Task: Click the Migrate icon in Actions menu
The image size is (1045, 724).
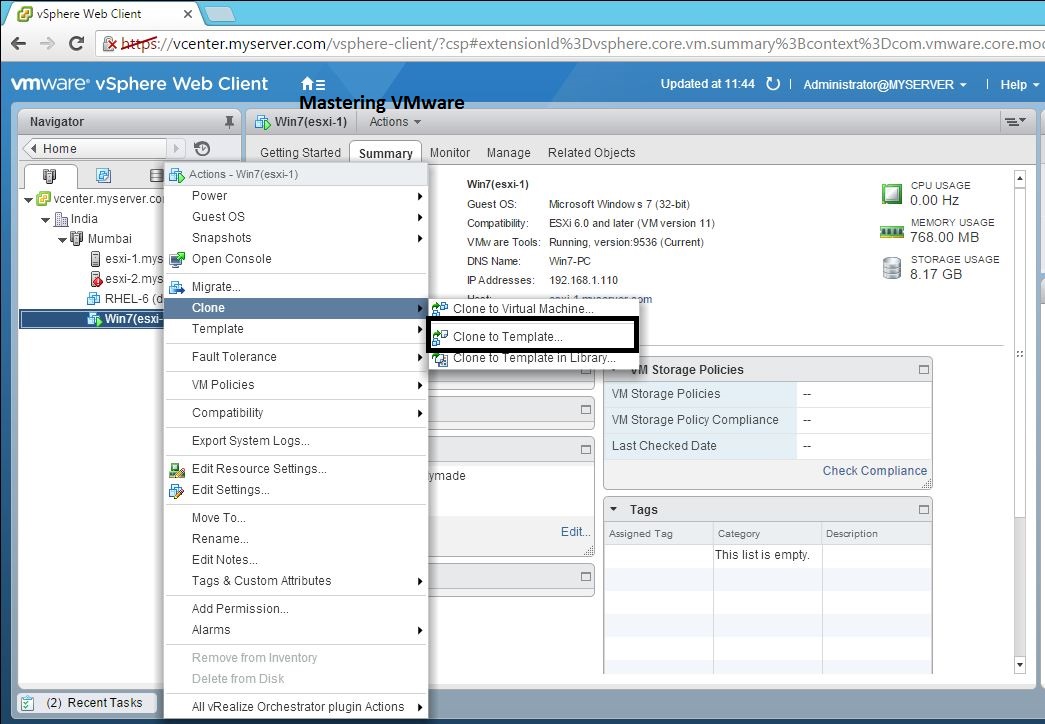Action: [177, 287]
